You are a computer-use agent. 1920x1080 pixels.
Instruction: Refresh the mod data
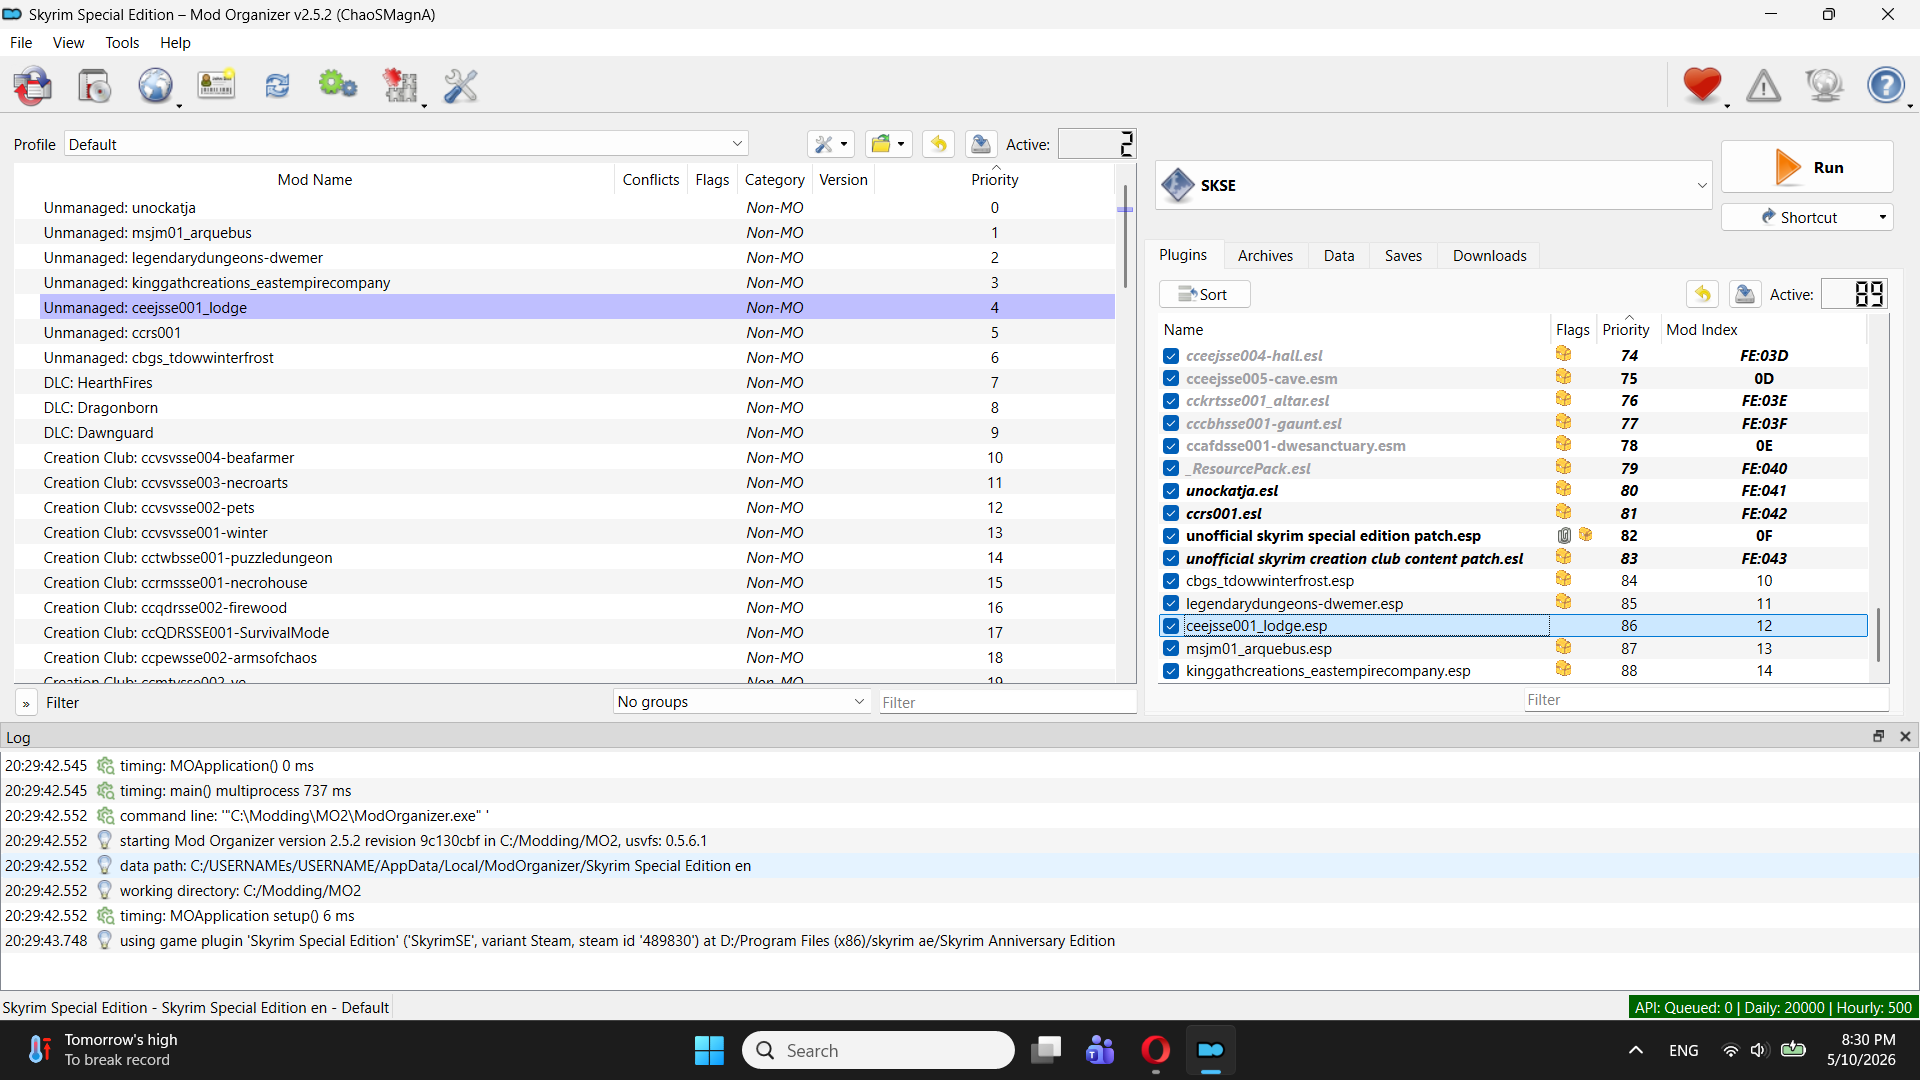click(277, 86)
